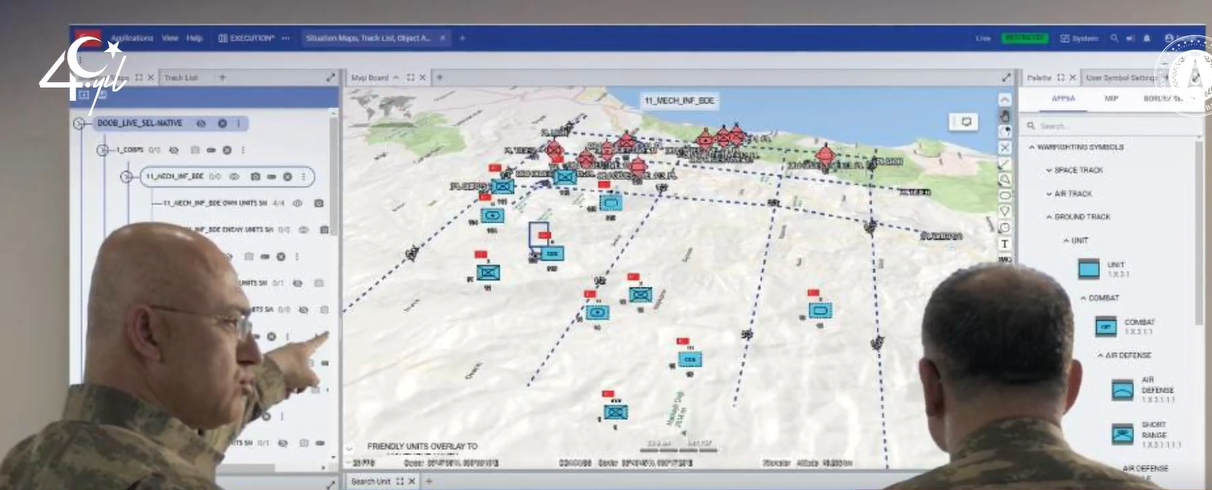Image resolution: width=1212 pixels, height=490 pixels.
Task: Select the MIP palette tab
Action: (x=1111, y=99)
